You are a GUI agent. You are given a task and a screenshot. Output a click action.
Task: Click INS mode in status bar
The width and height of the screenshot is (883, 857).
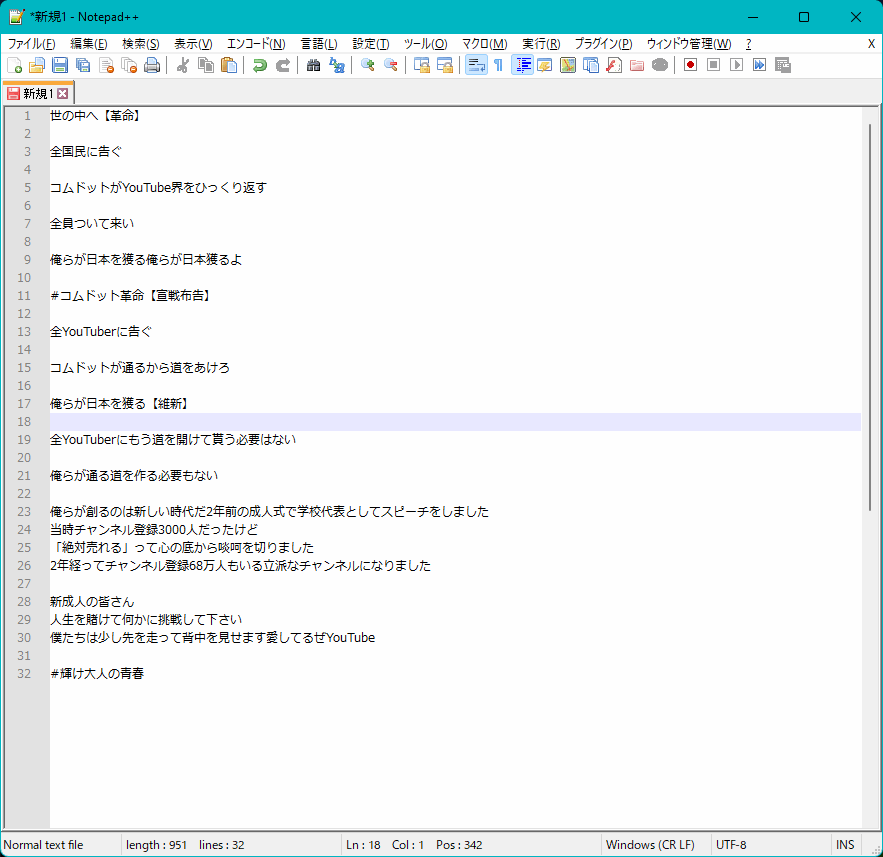coord(845,845)
